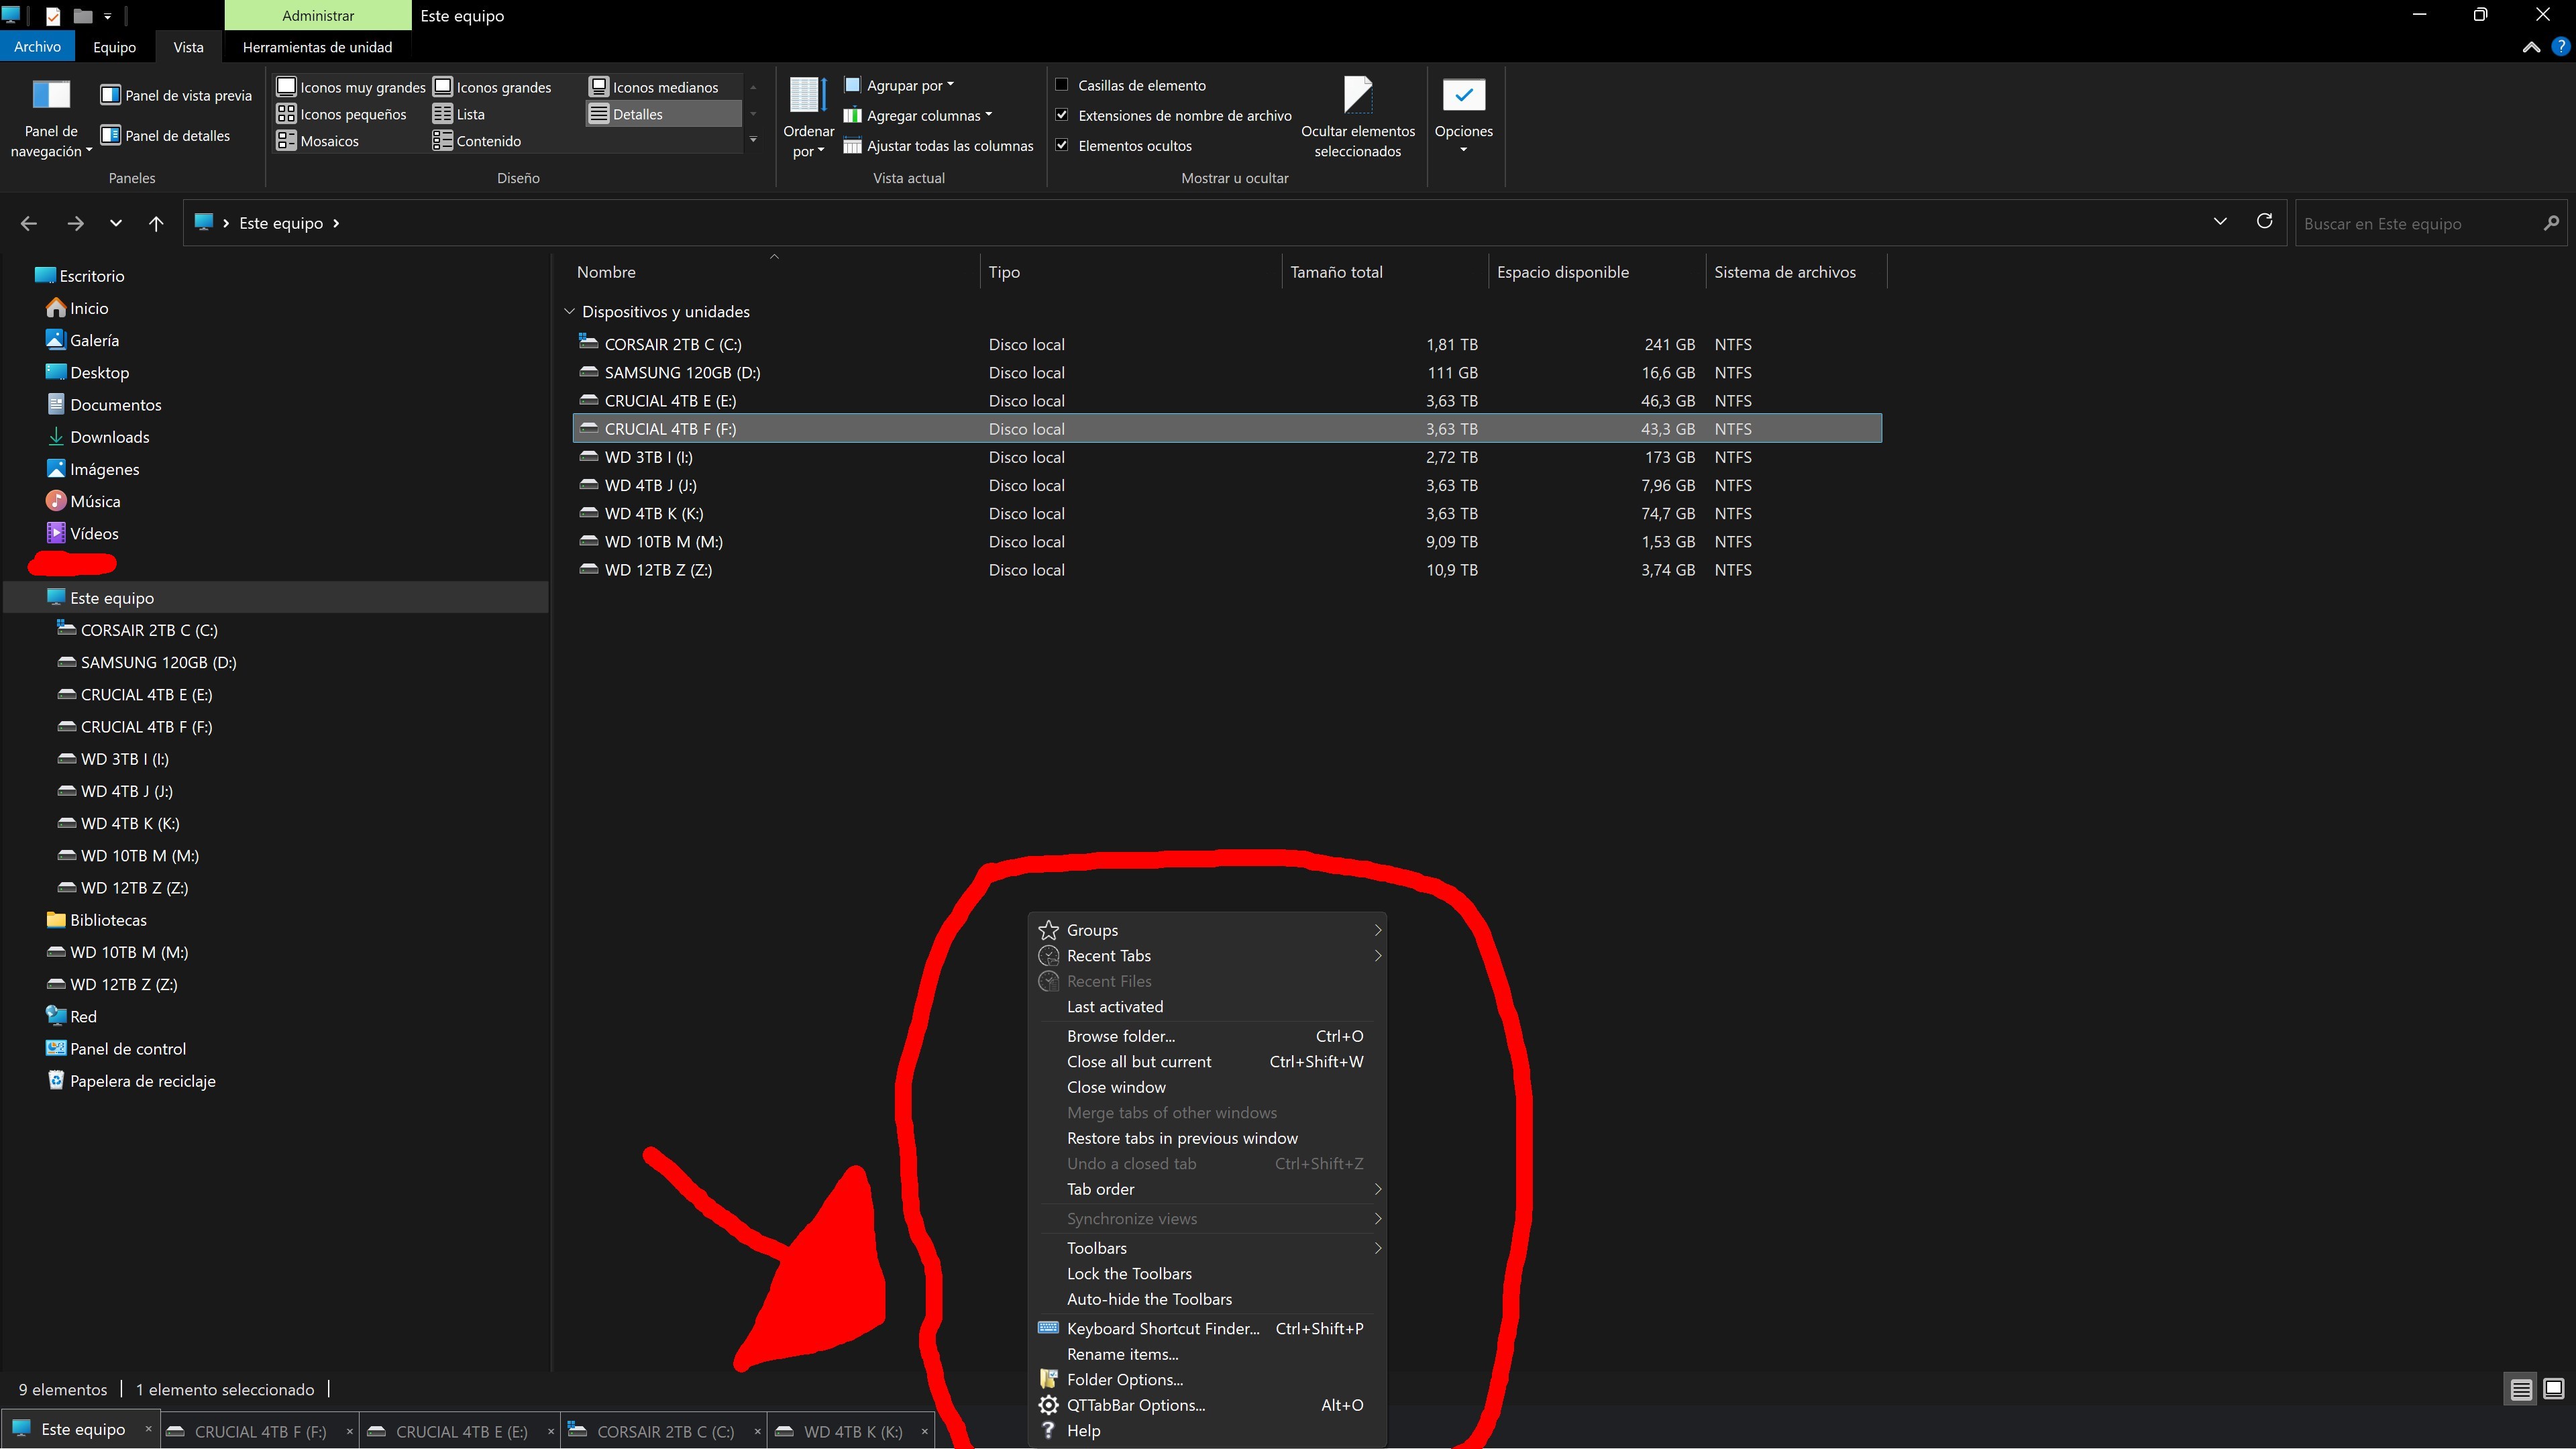Select WD 10TB M (M:) in the file list
This screenshot has height=1449, width=2576.
click(1227, 542)
